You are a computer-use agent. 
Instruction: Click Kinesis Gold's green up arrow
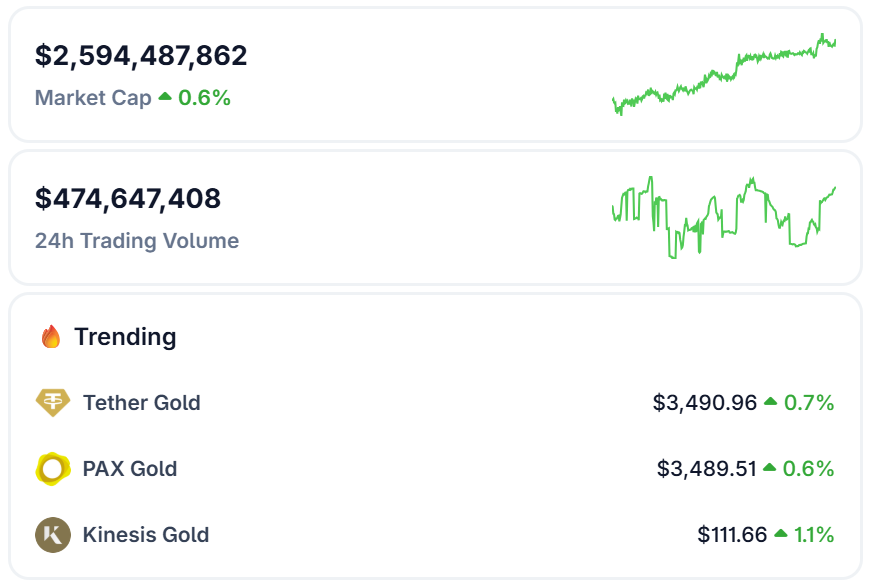click(781, 534)
